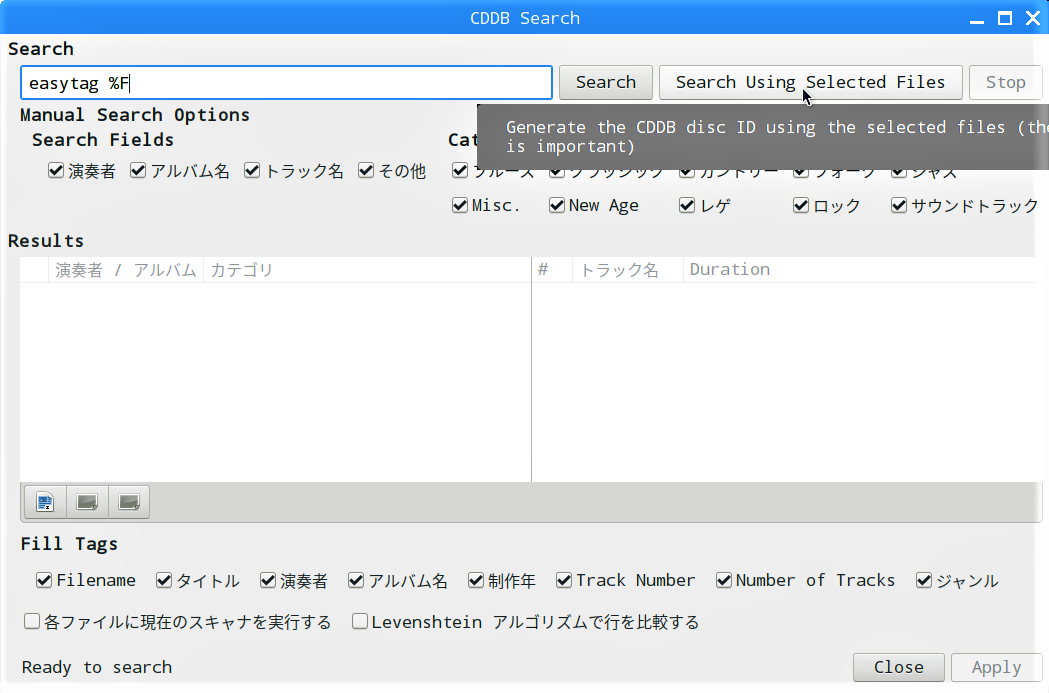Maximize the CDDB Search window
This screenshot has width=1049, height=693.
pos(1005,19)
